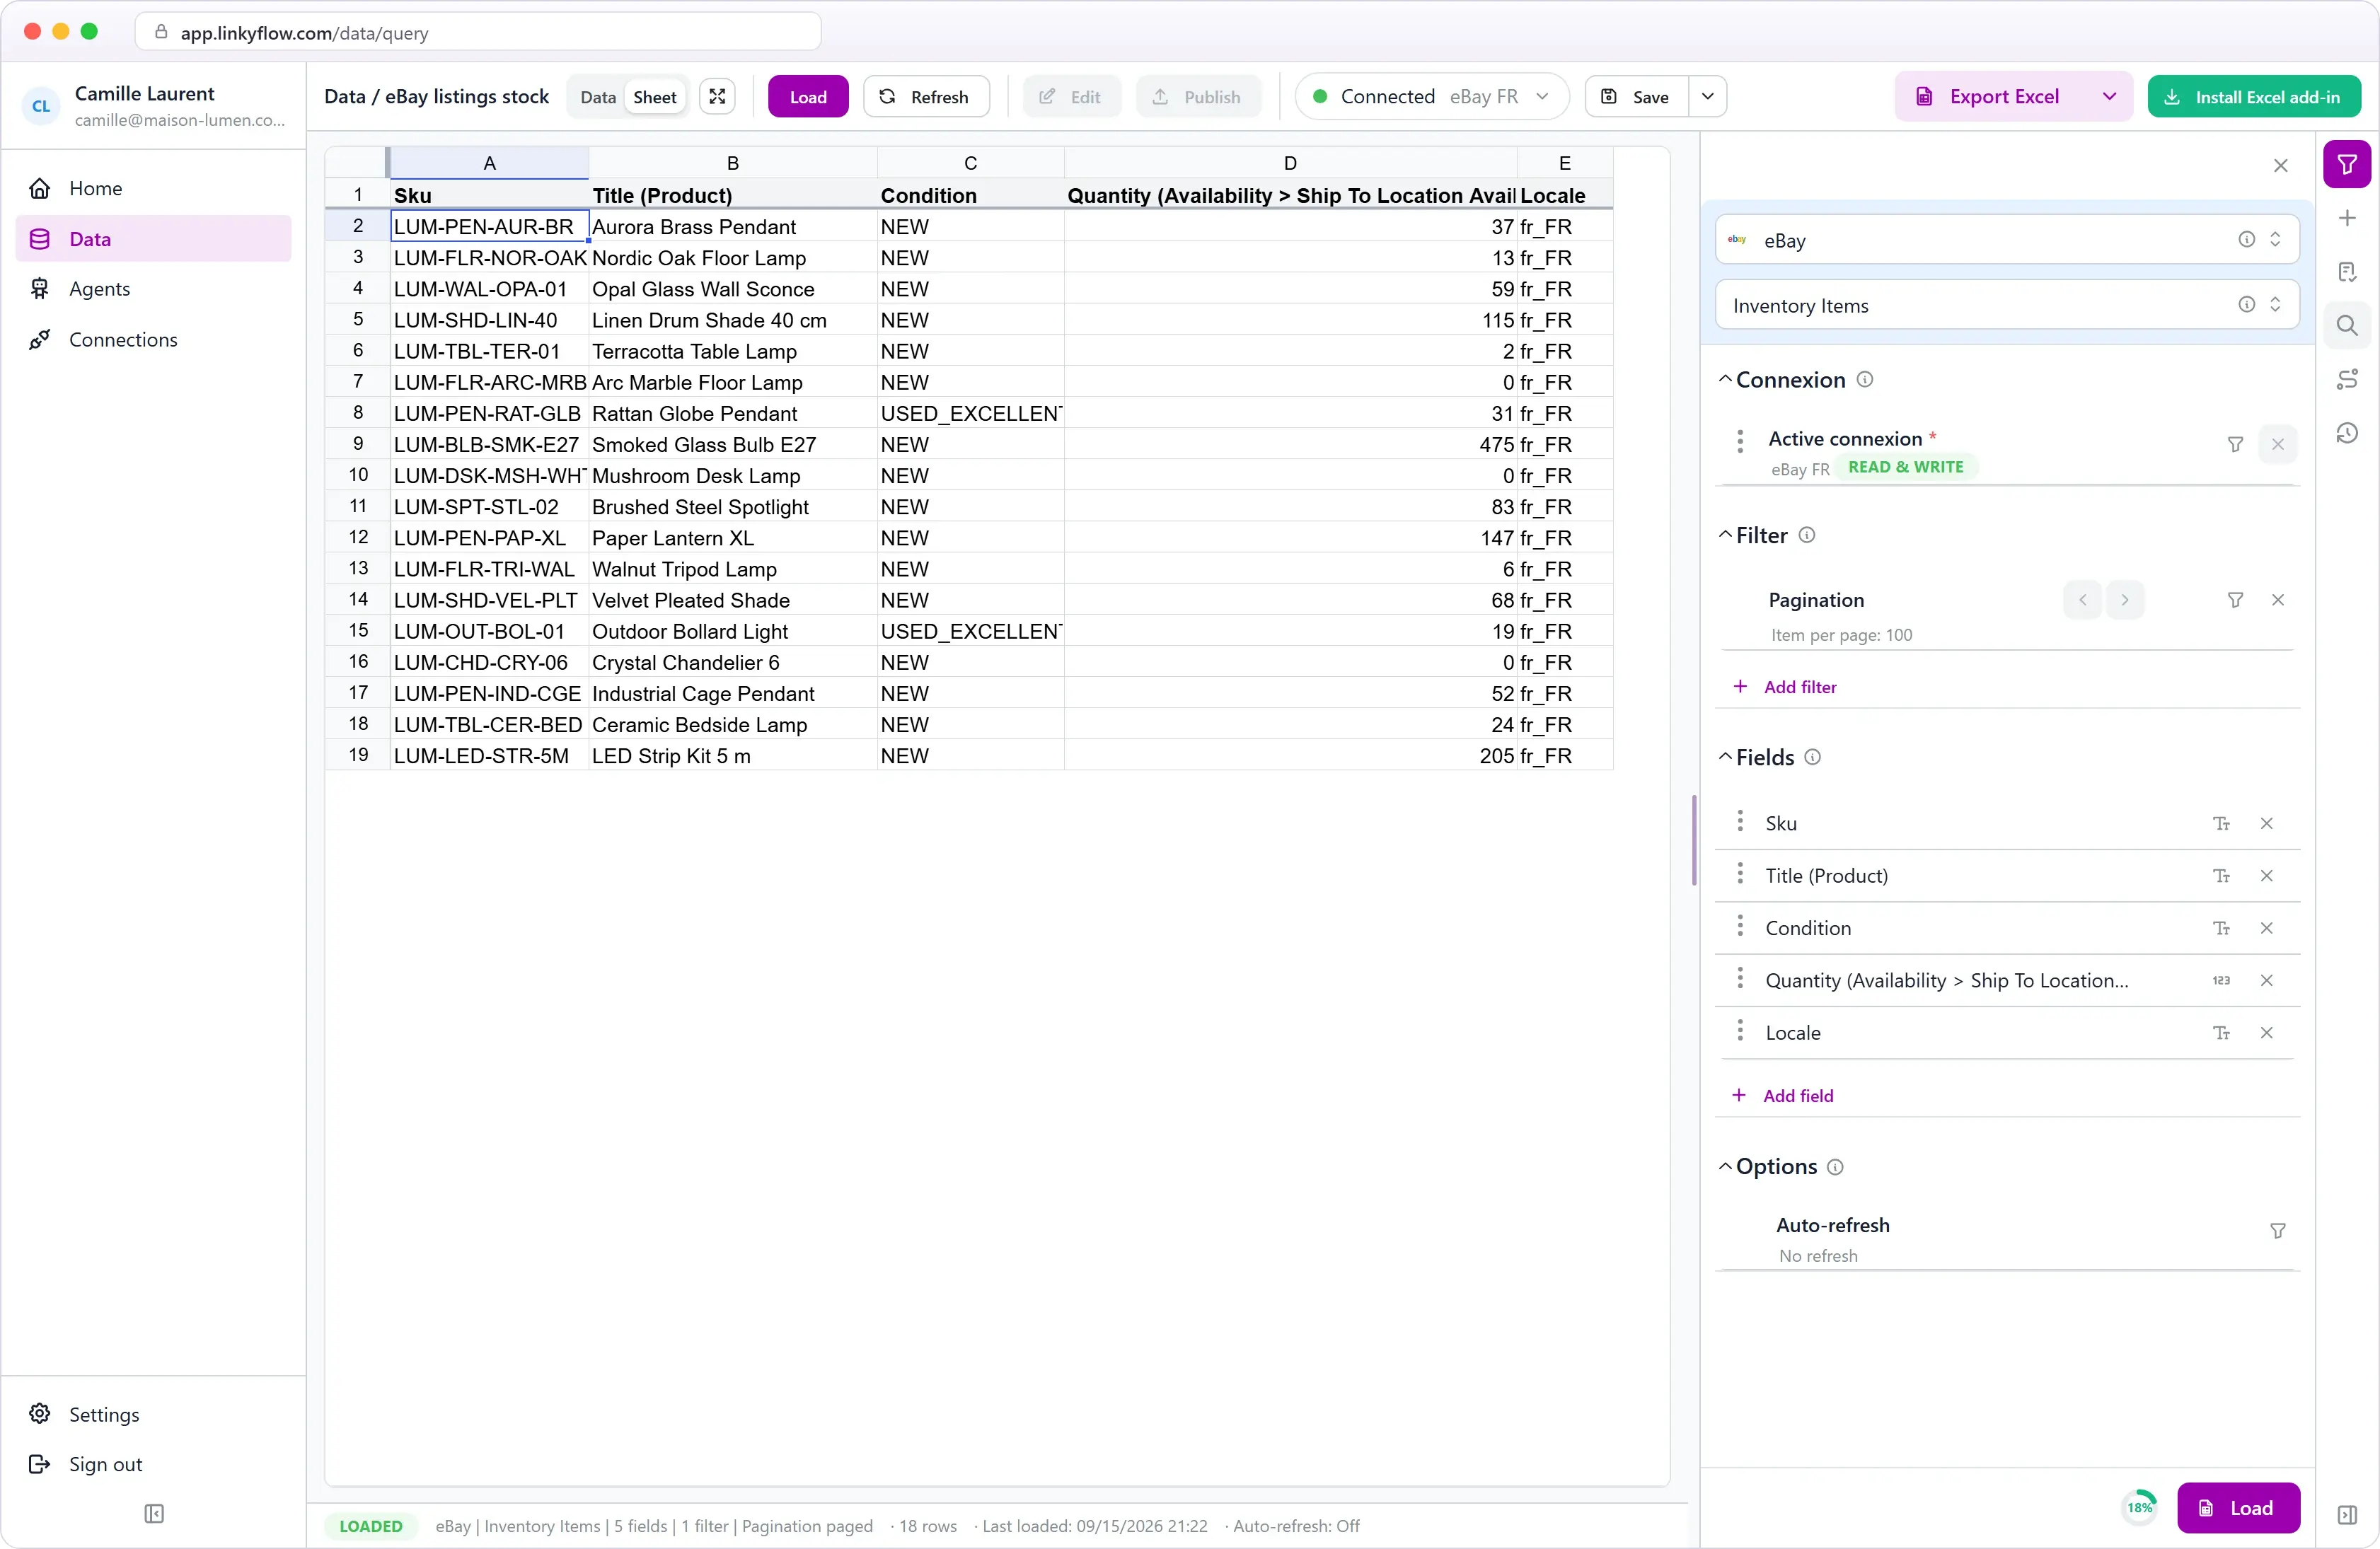Open the Connected eBay FR dropdown
The height and width of the screenshot is (1549, 2380).
[x=1431, y=97]
